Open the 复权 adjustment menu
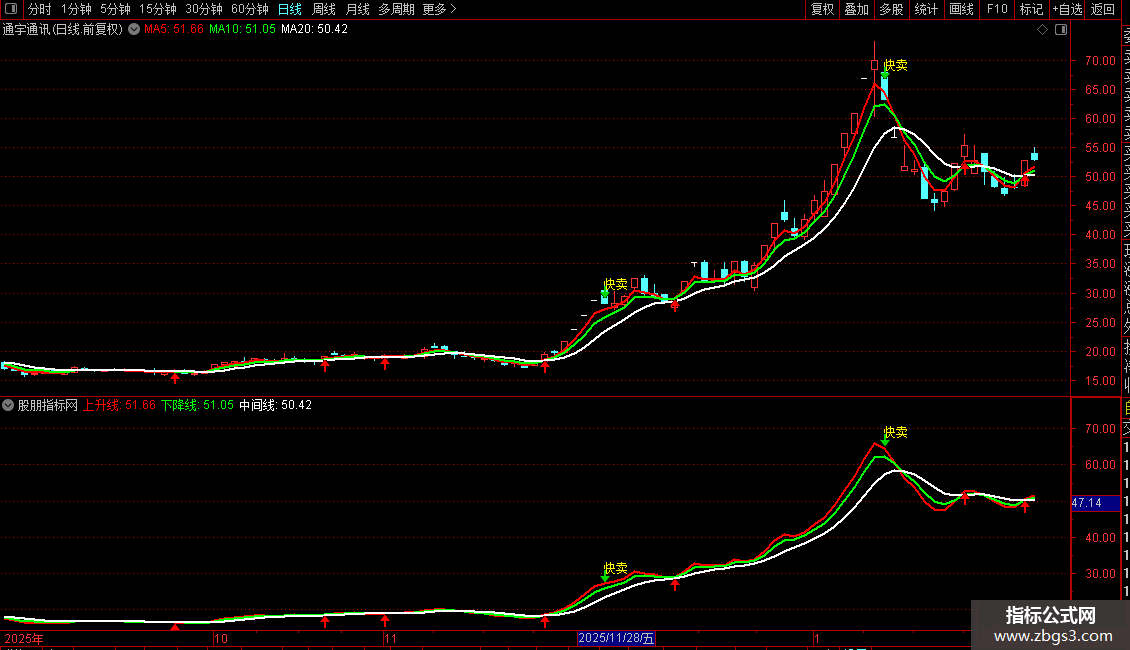Screen dimensions: 1130x650 coord(822,9)
